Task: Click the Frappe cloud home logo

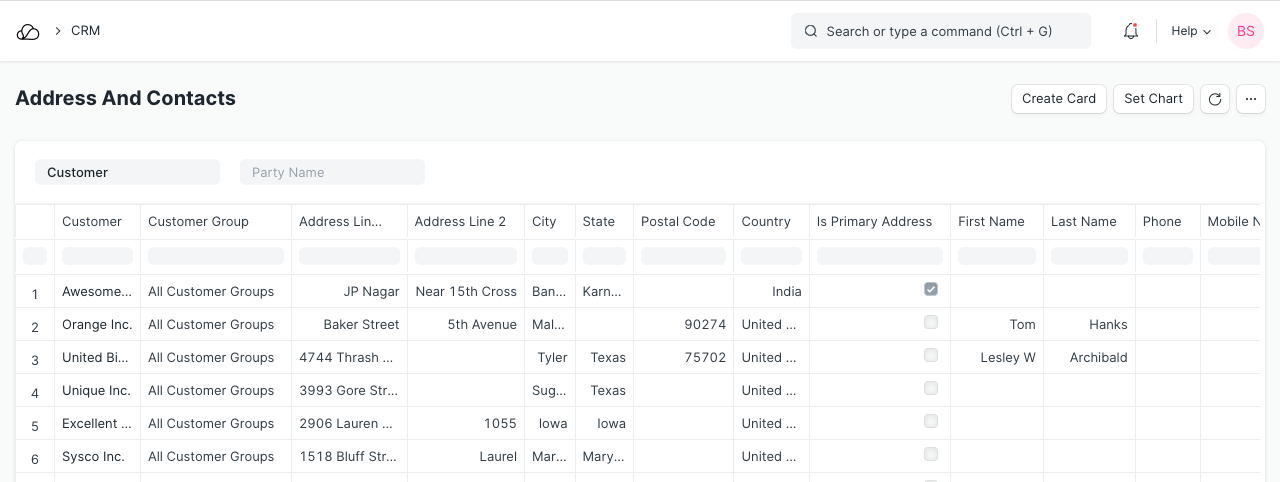Action: coord(28,31)
